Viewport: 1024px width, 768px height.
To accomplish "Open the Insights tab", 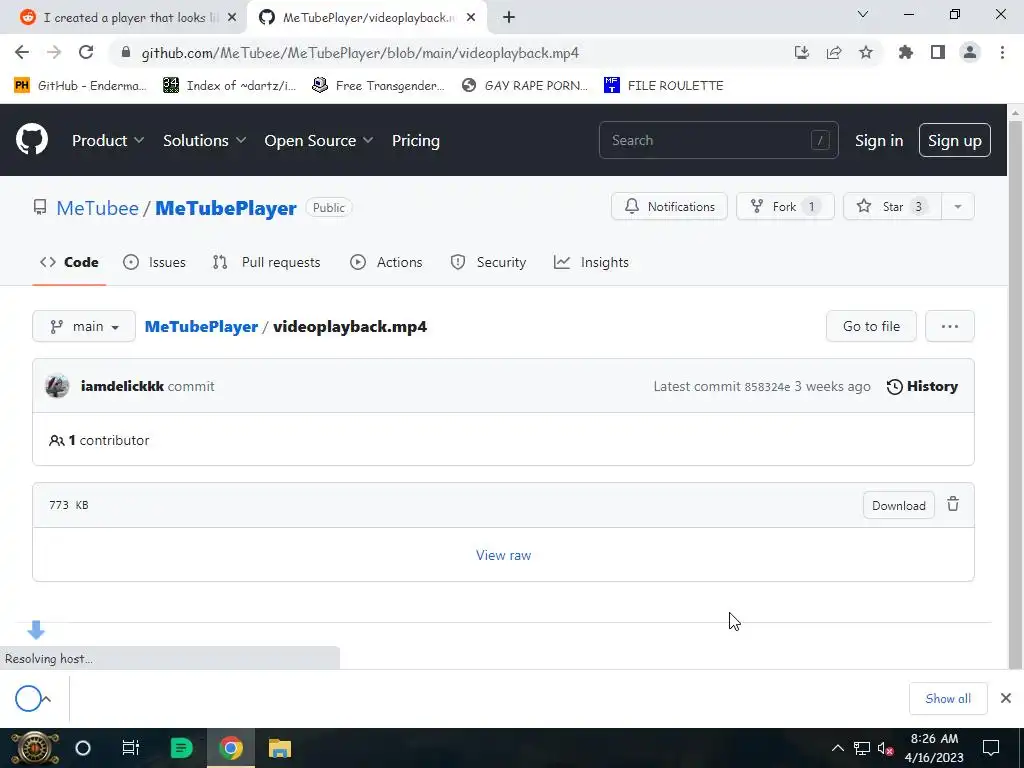I will [x=592, y=262].
